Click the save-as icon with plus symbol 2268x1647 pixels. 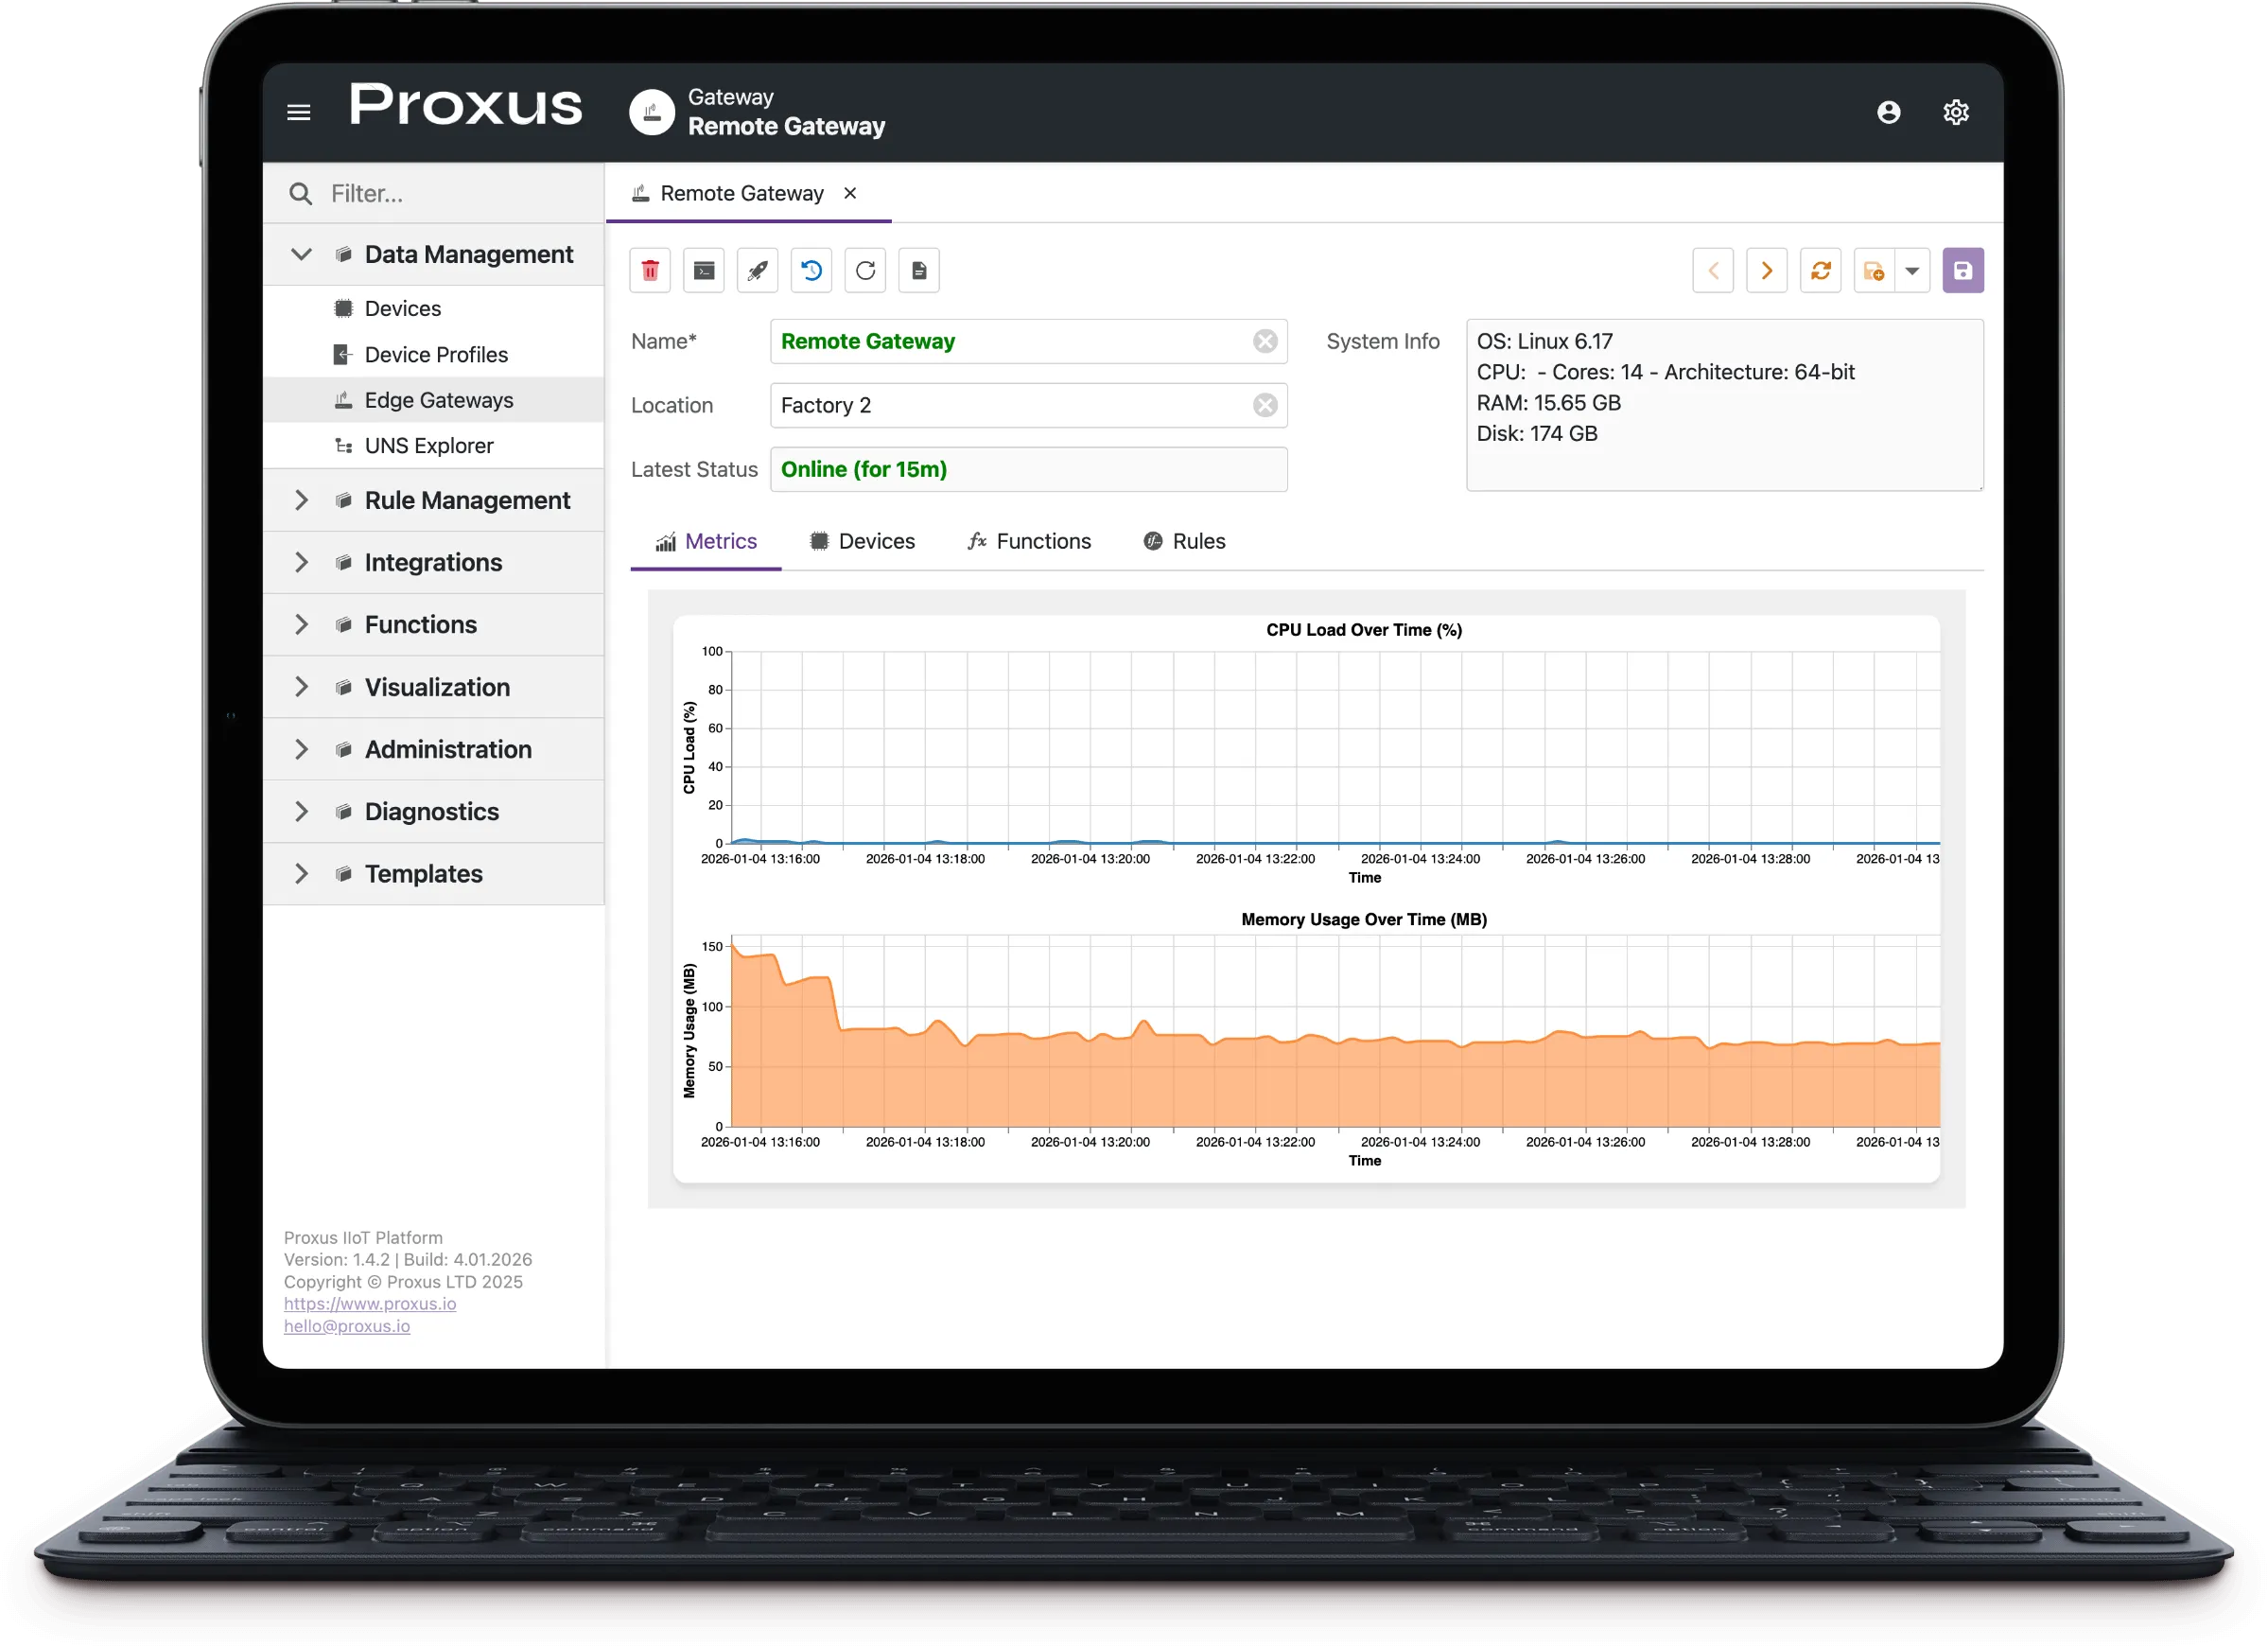(1872, 270)
